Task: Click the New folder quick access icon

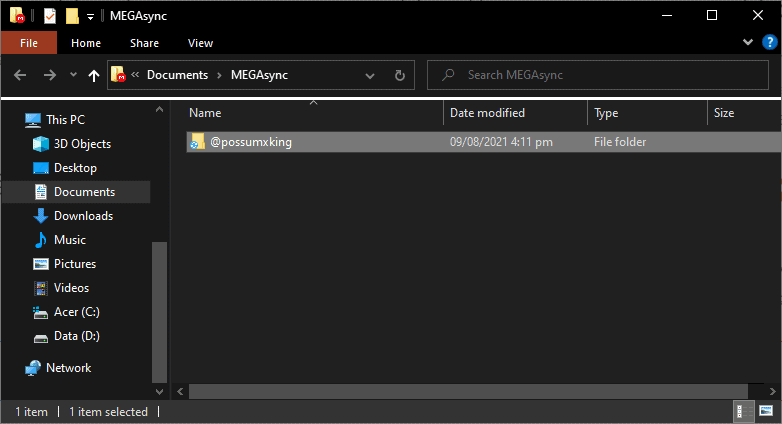Action: [x=72, y=16]
